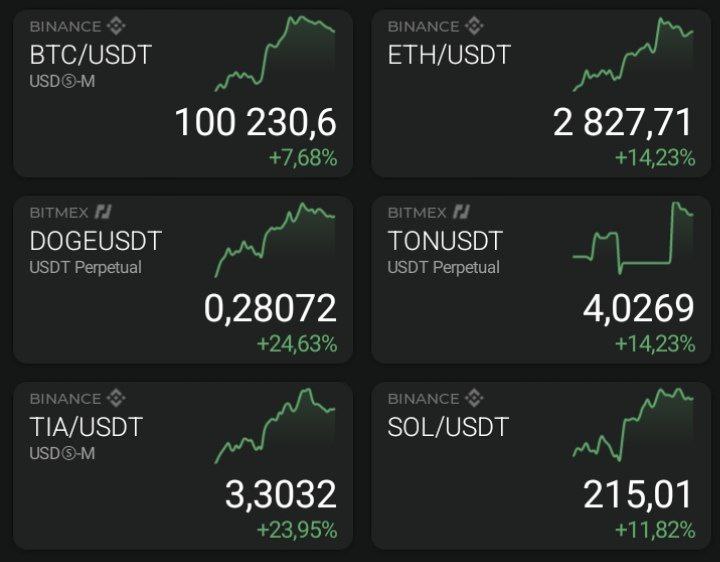Click the TIA/USDT +23,95% change
This screenshot has width=720, height=562.
coord(297,530)
